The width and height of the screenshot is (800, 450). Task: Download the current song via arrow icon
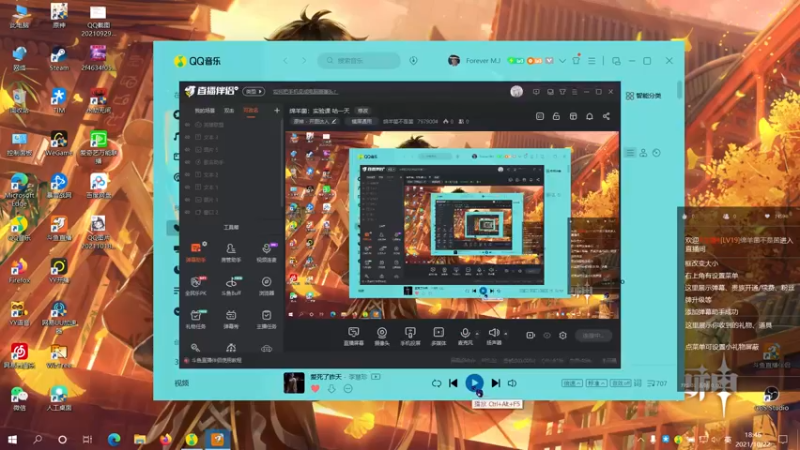(x=332, y=389)
